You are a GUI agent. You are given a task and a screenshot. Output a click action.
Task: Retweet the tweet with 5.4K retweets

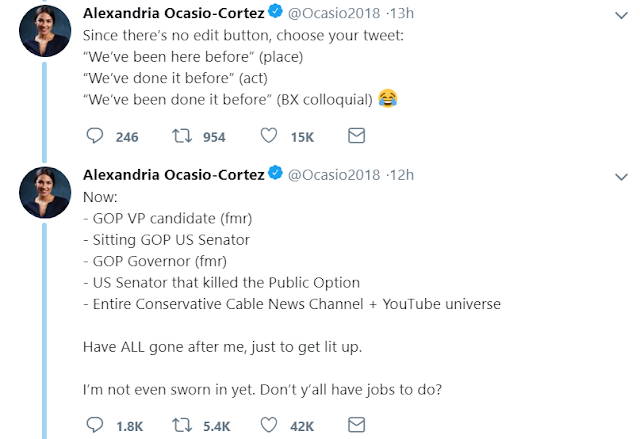tap(184, 425)
